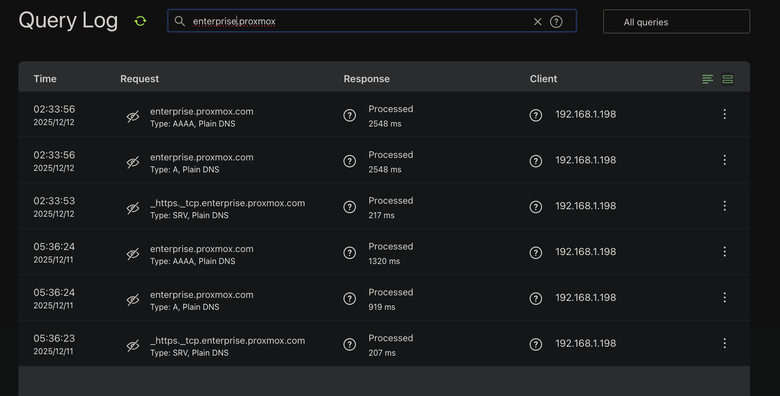780x396 pixels.
Task: Open three-dot menu for 05:36:23 SRV row
Action: point(724,343)
